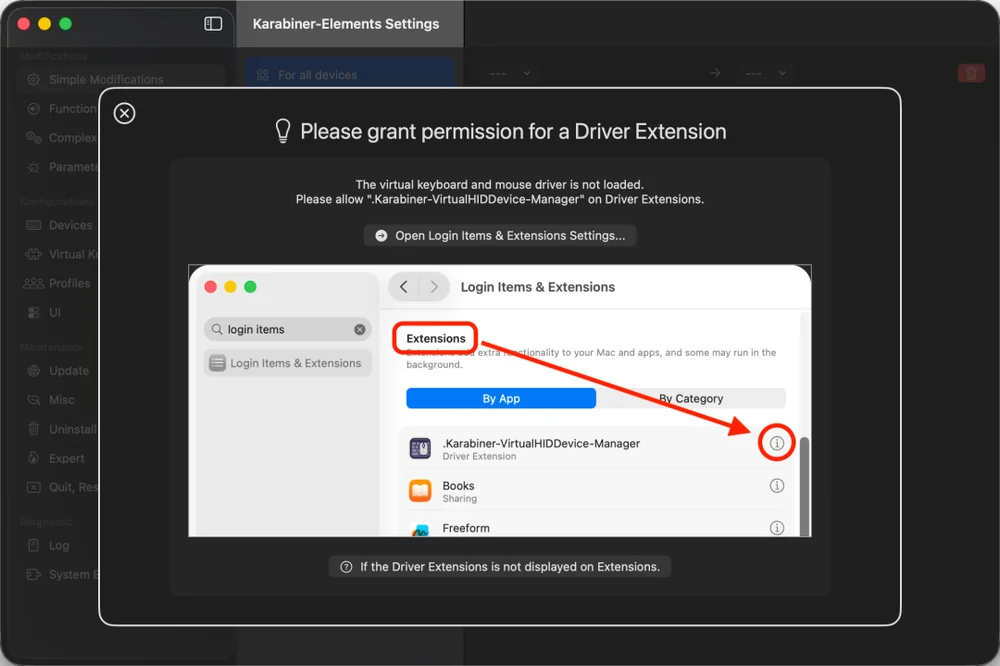The width and height of the screenshot is (1000, 666).
Task: Click info icon for Books extension
Action: point(776,485)
